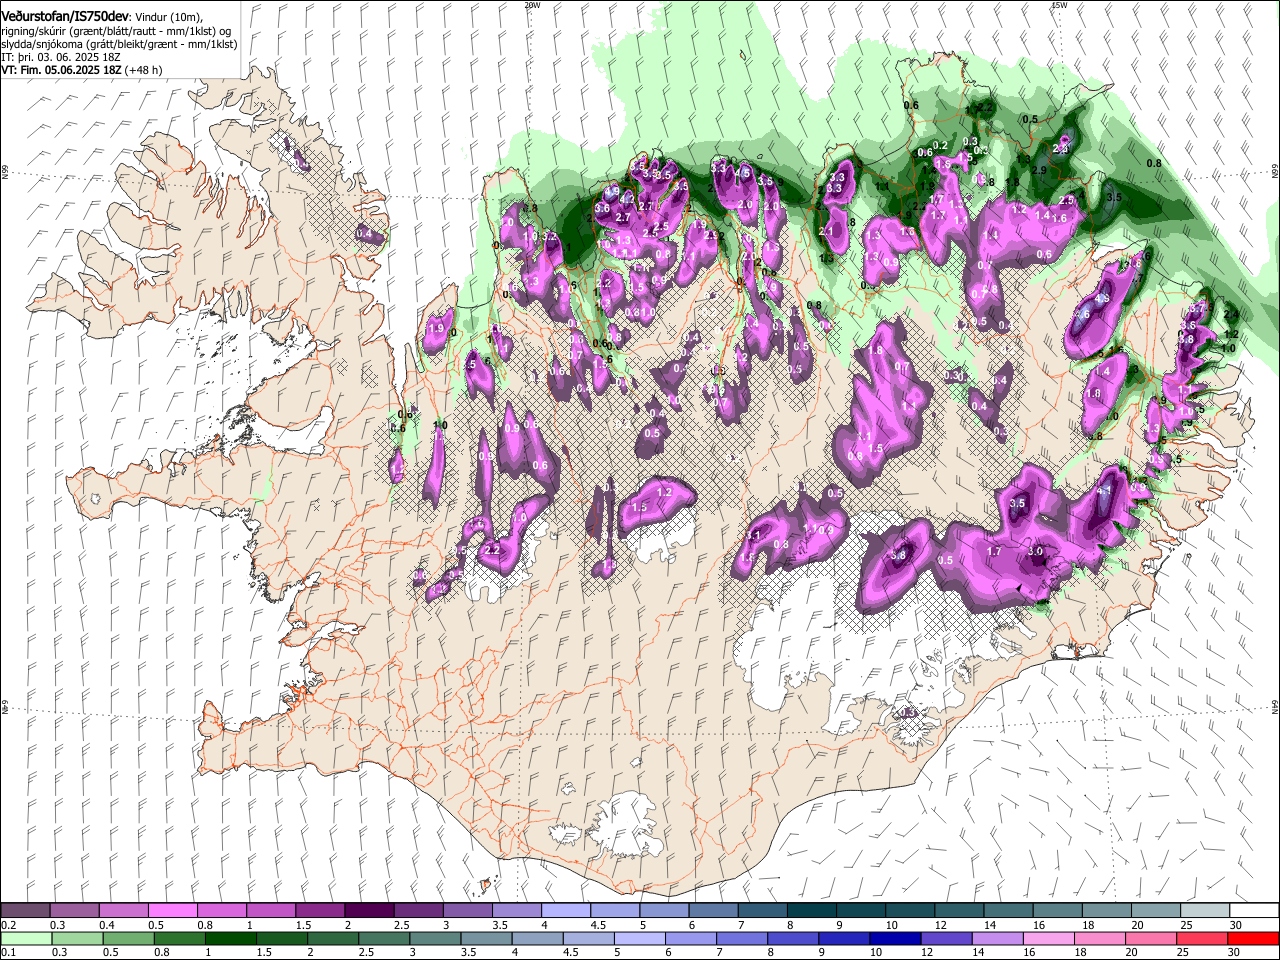
Task: Pick the darkest purple swatch between 2 and 2.5, upper scale
Action: pos(369,910)
